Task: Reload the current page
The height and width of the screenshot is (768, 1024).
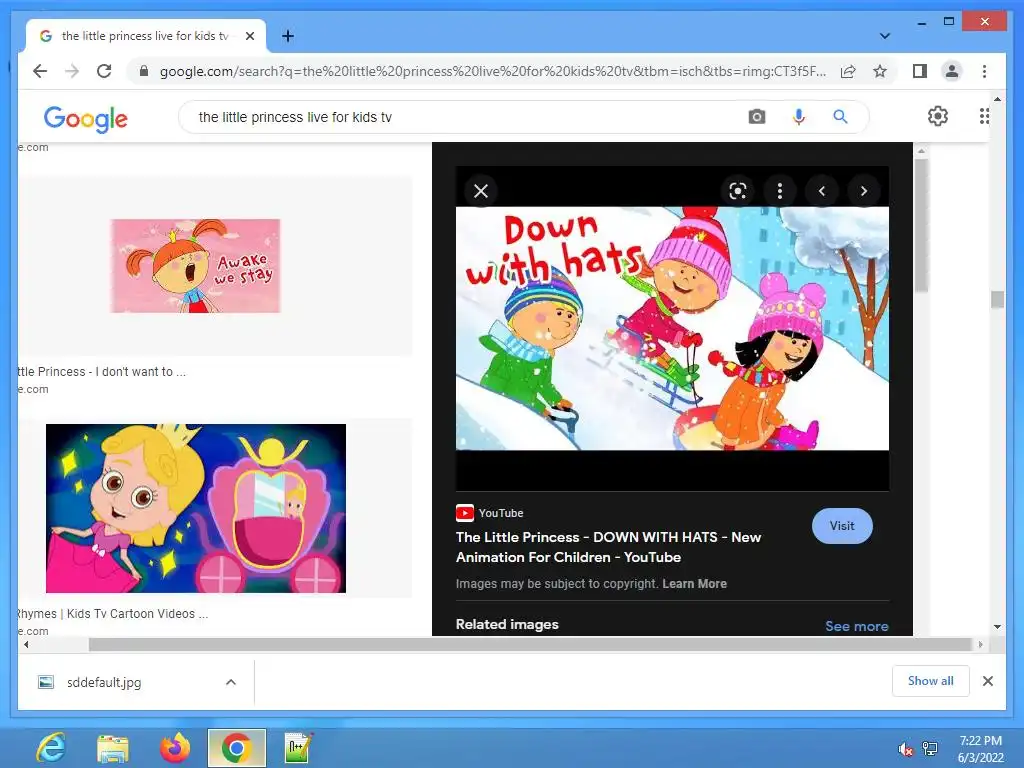Action: [104, 71]
